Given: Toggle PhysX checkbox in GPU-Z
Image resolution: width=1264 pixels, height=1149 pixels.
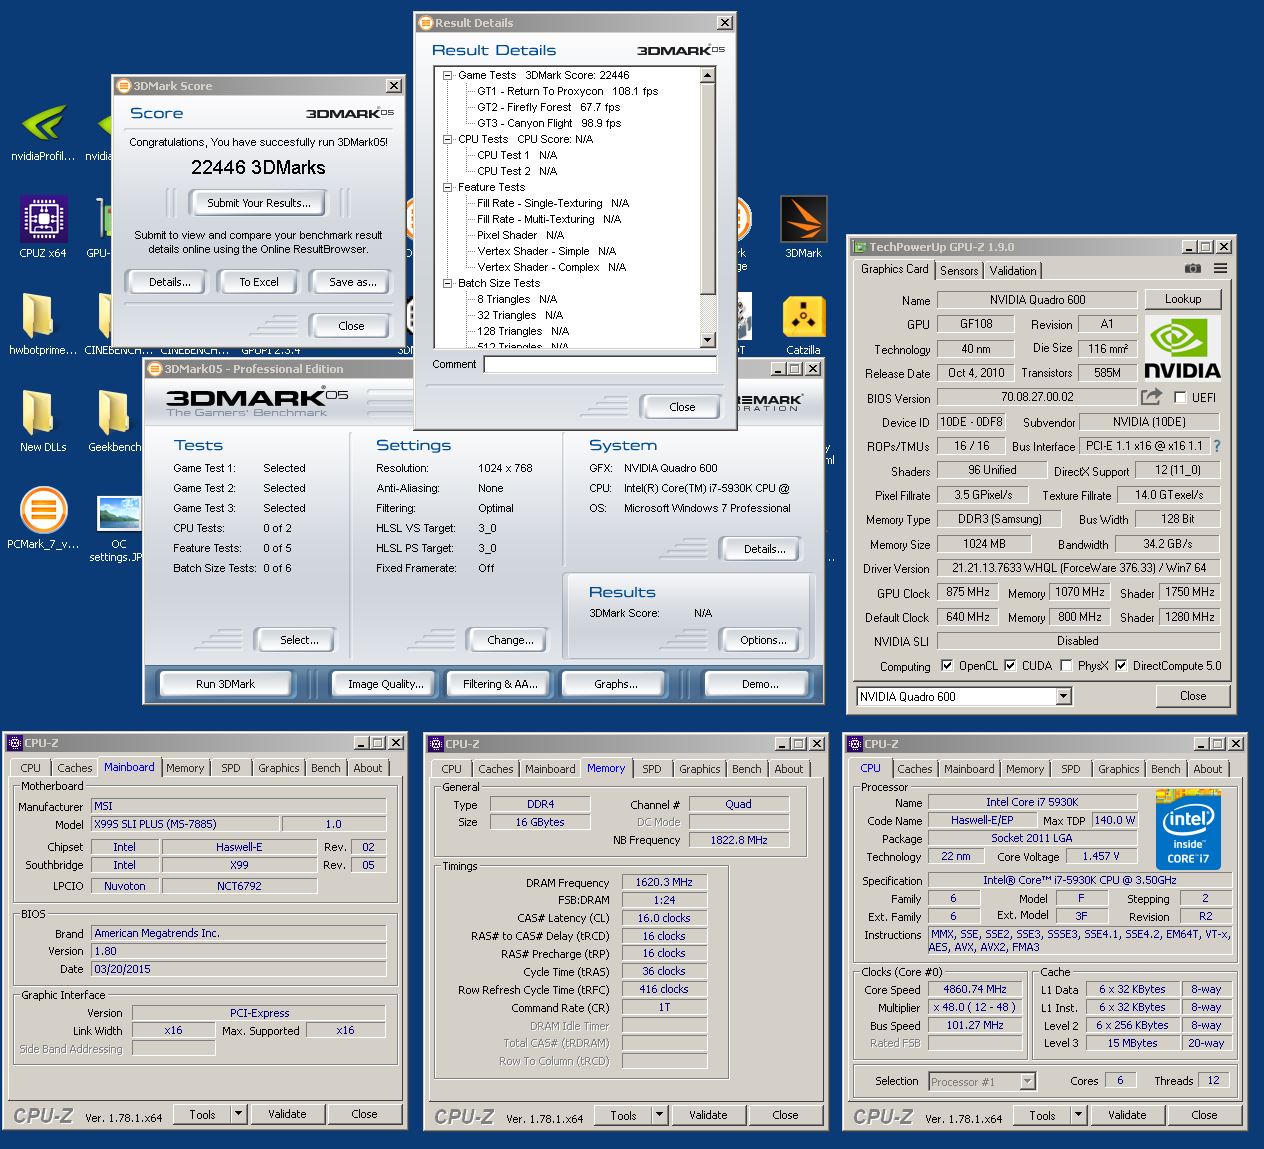Looking at the screenshot, I should [x=1066, y=665].
